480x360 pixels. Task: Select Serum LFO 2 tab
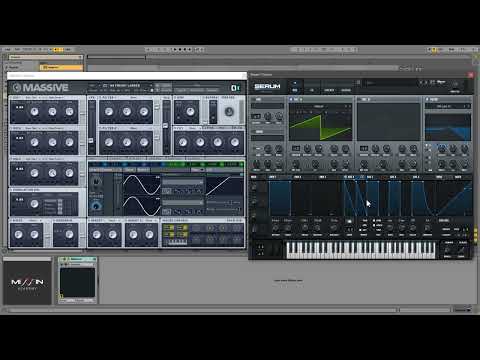pos(370,177)
